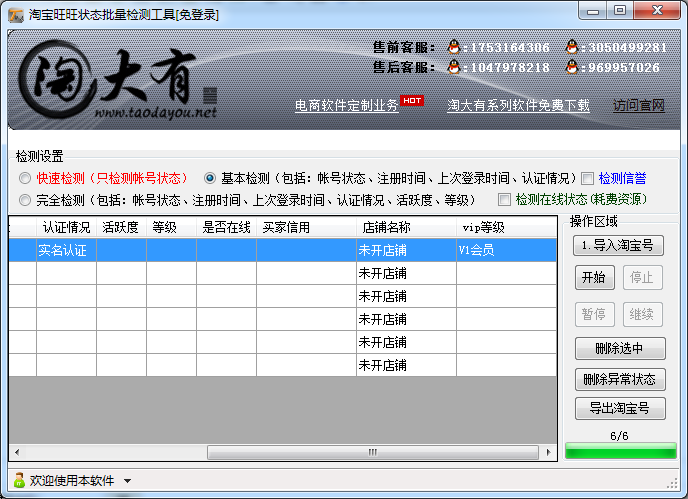
Task: Click the QQ penguin icon beside 1047978218
Action: pyautogui.click(x=454, y=67)
